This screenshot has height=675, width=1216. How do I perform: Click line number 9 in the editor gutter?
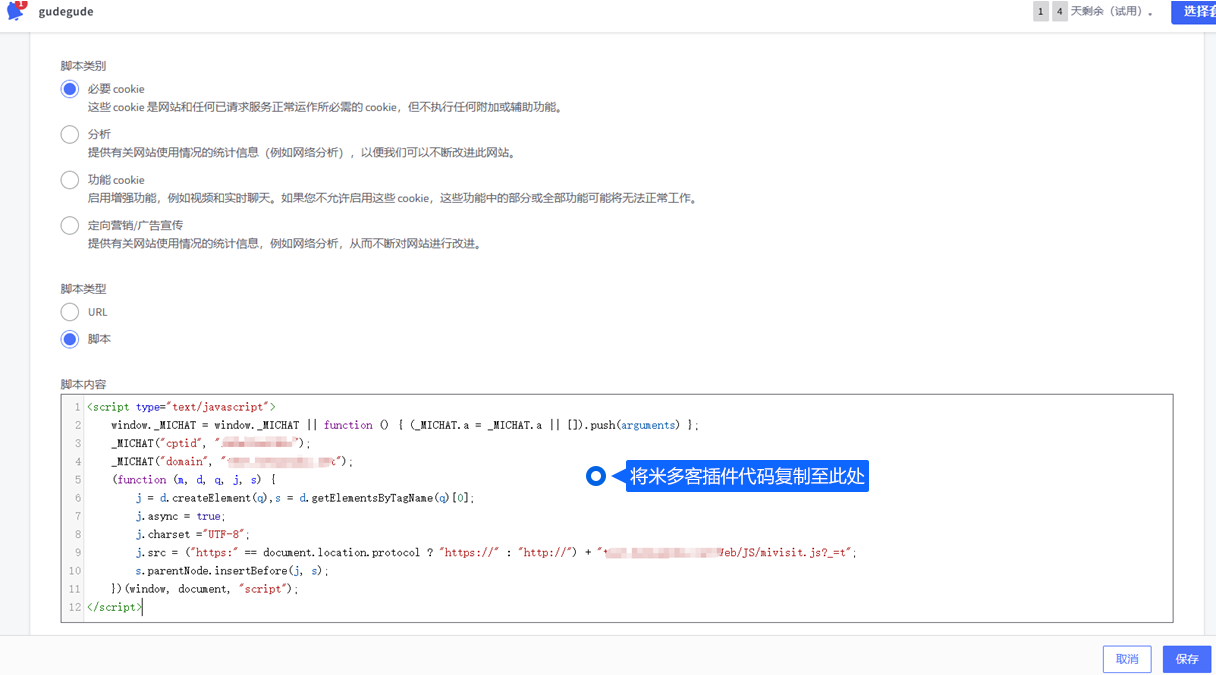[76, 552]
